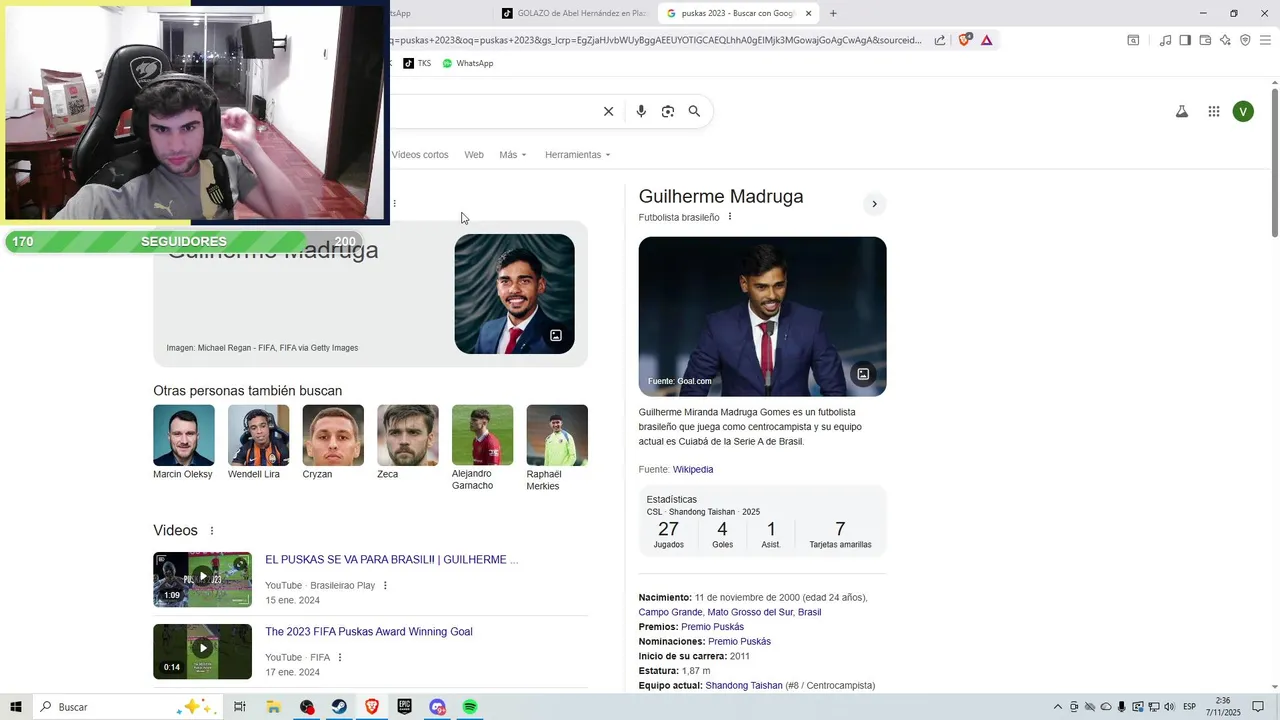Select the Web search filter
The image size is (1280, 720).
tap(474, 155)
